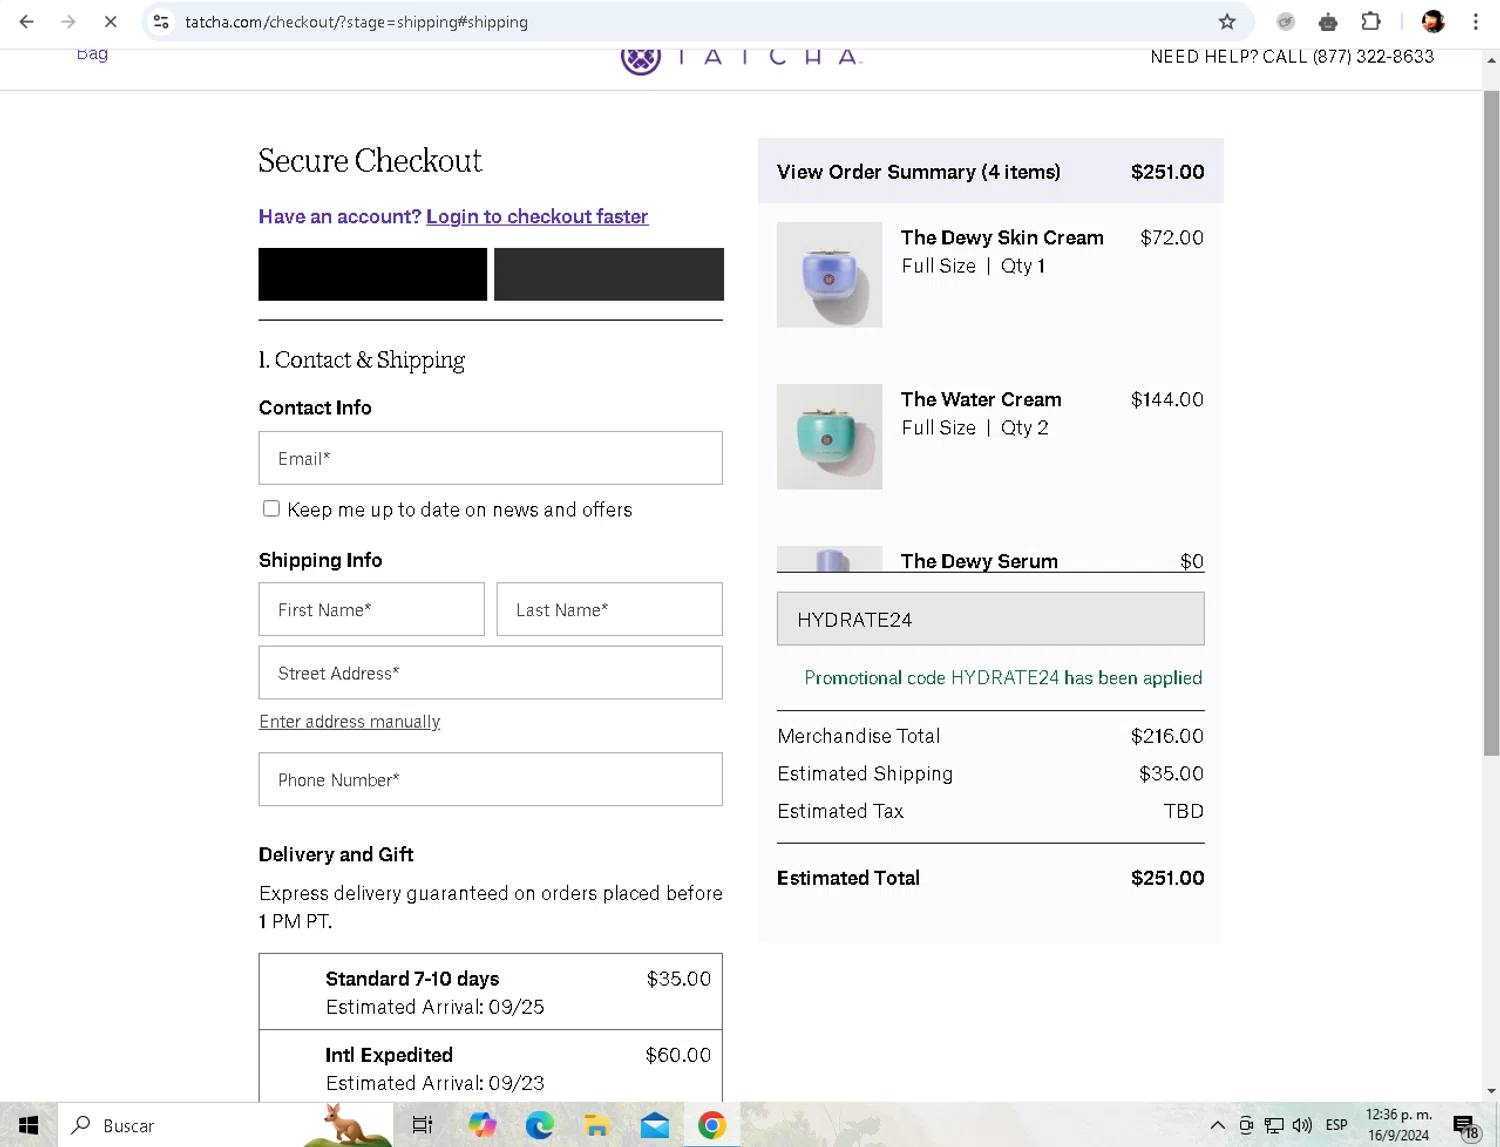
Task: Click the Estimated Shipping $35.00 amount
Action: [1171, 773]
